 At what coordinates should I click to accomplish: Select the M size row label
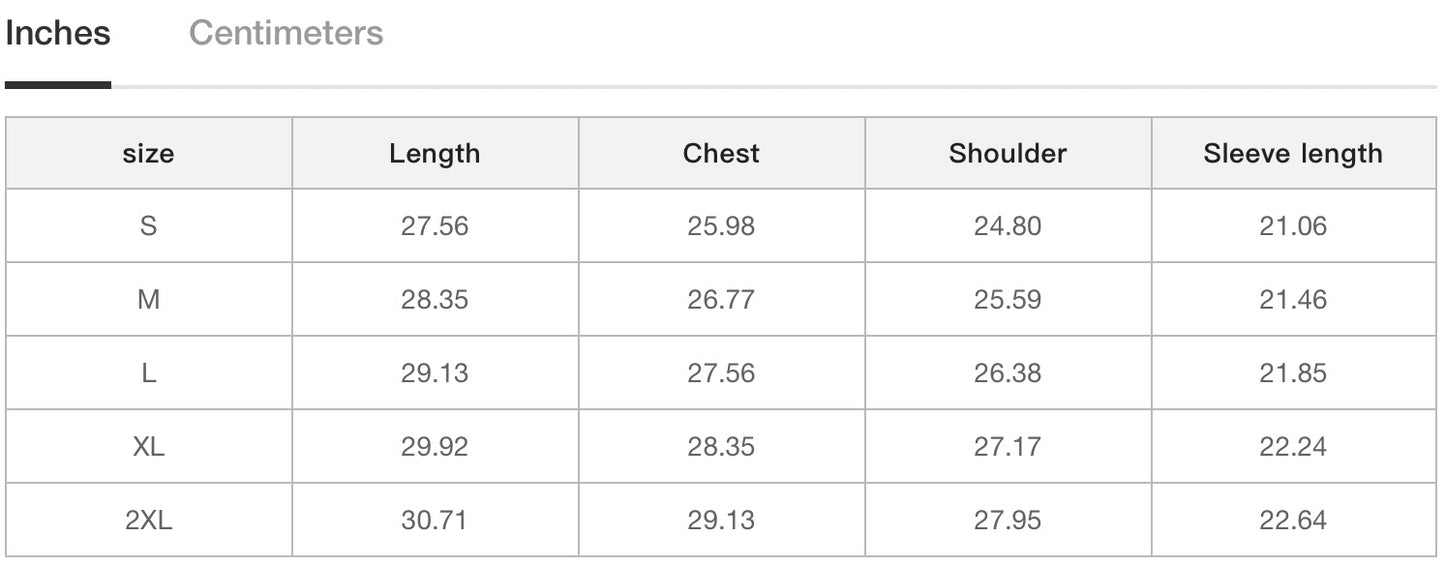pos(148,299)
